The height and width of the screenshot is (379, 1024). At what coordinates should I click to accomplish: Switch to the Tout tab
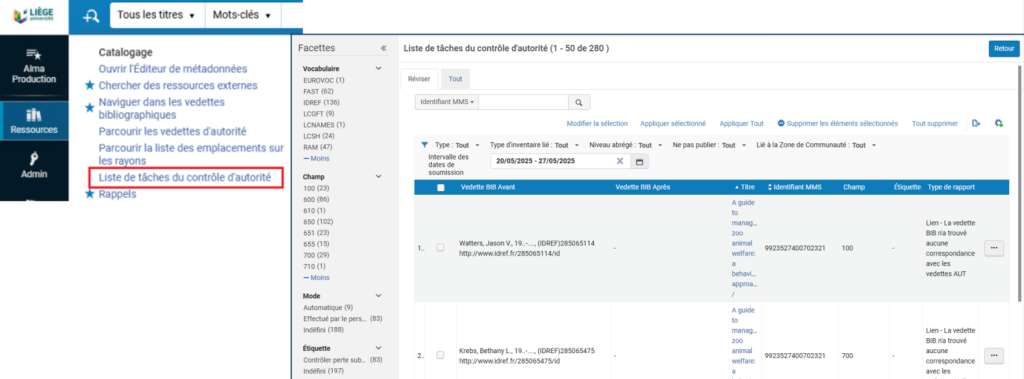455,78
